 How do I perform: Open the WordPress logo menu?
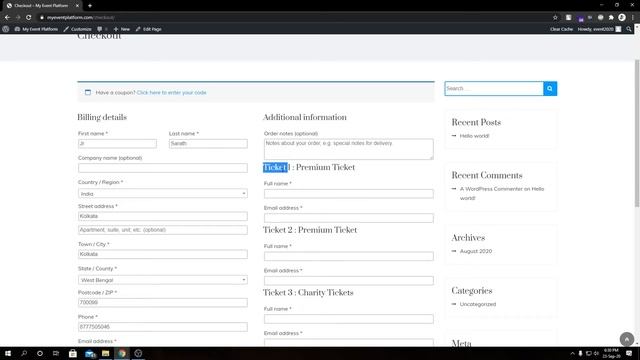[x=6, y=29]
